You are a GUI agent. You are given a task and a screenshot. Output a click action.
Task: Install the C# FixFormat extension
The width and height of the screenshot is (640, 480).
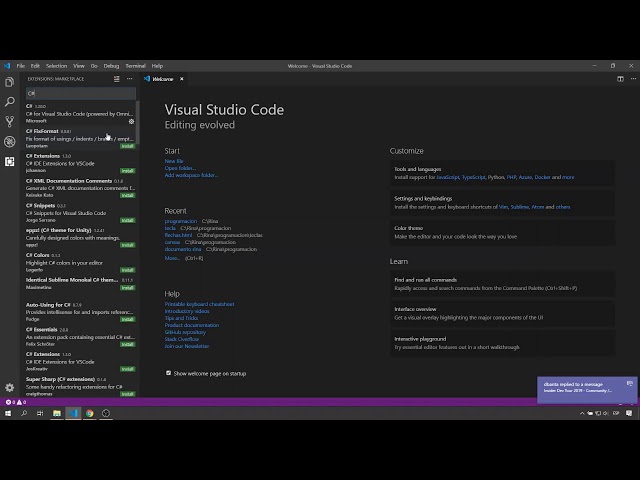point(127,146)
